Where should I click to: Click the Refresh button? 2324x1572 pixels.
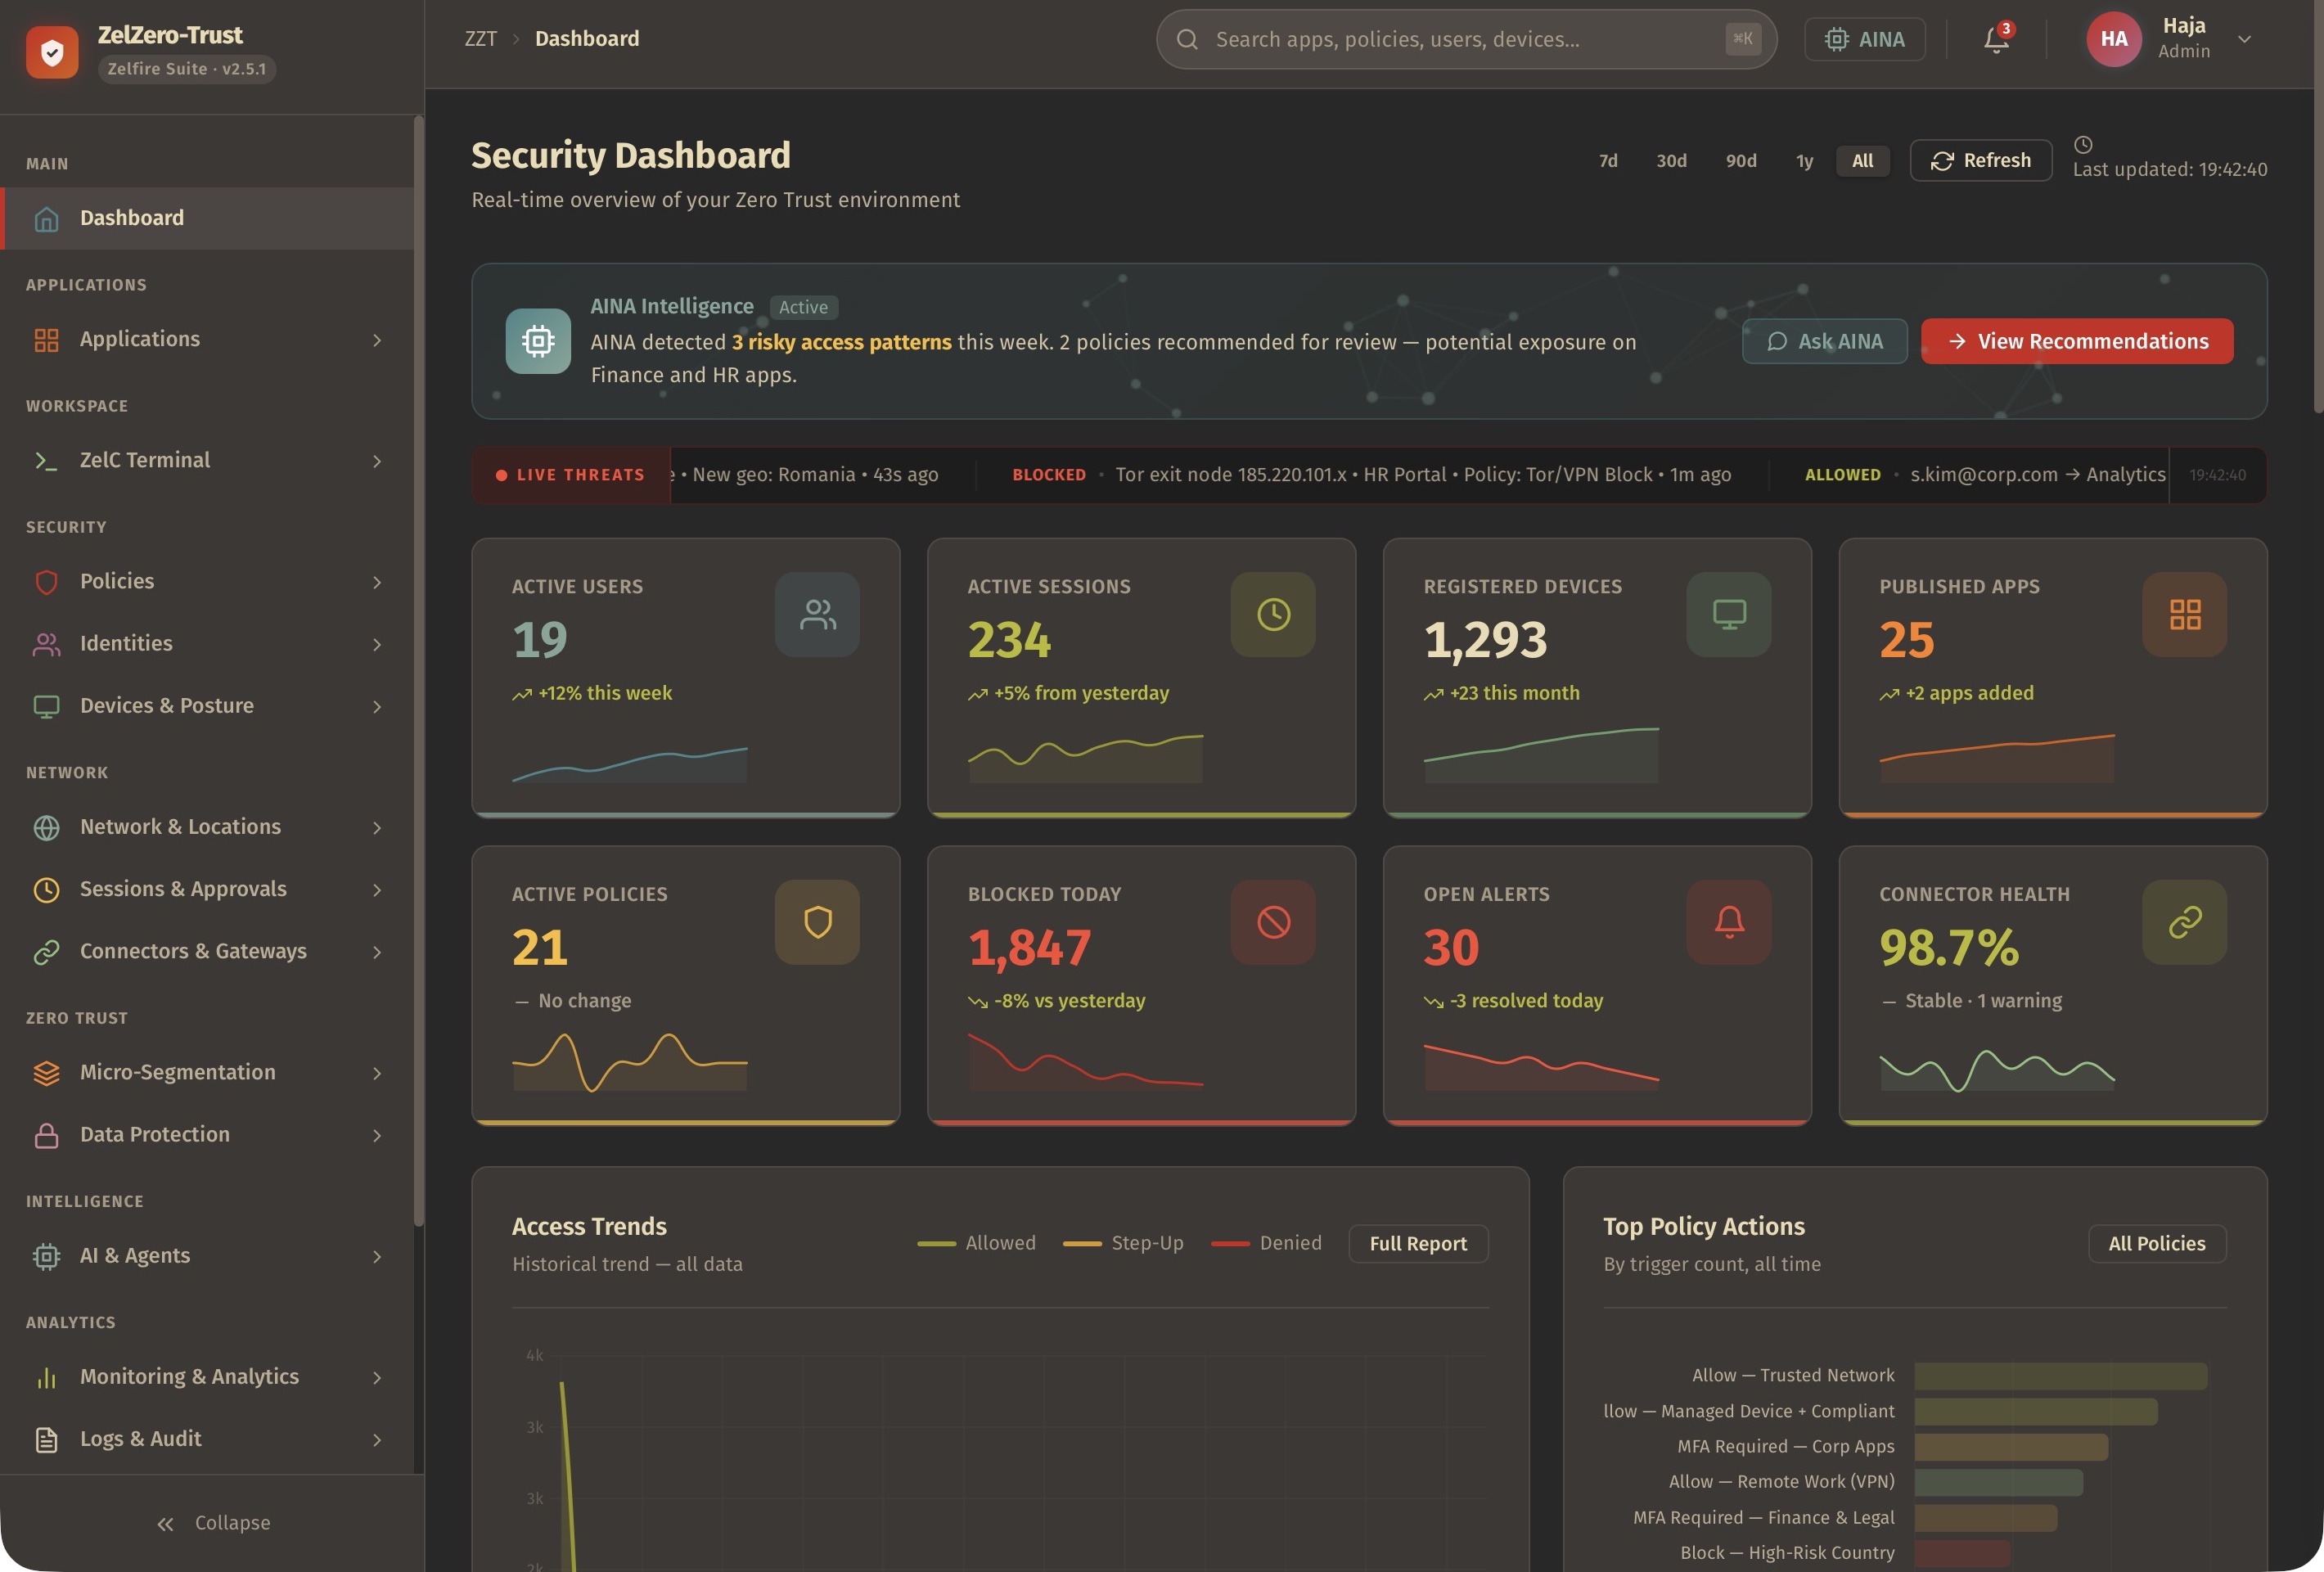[1981, 160]
